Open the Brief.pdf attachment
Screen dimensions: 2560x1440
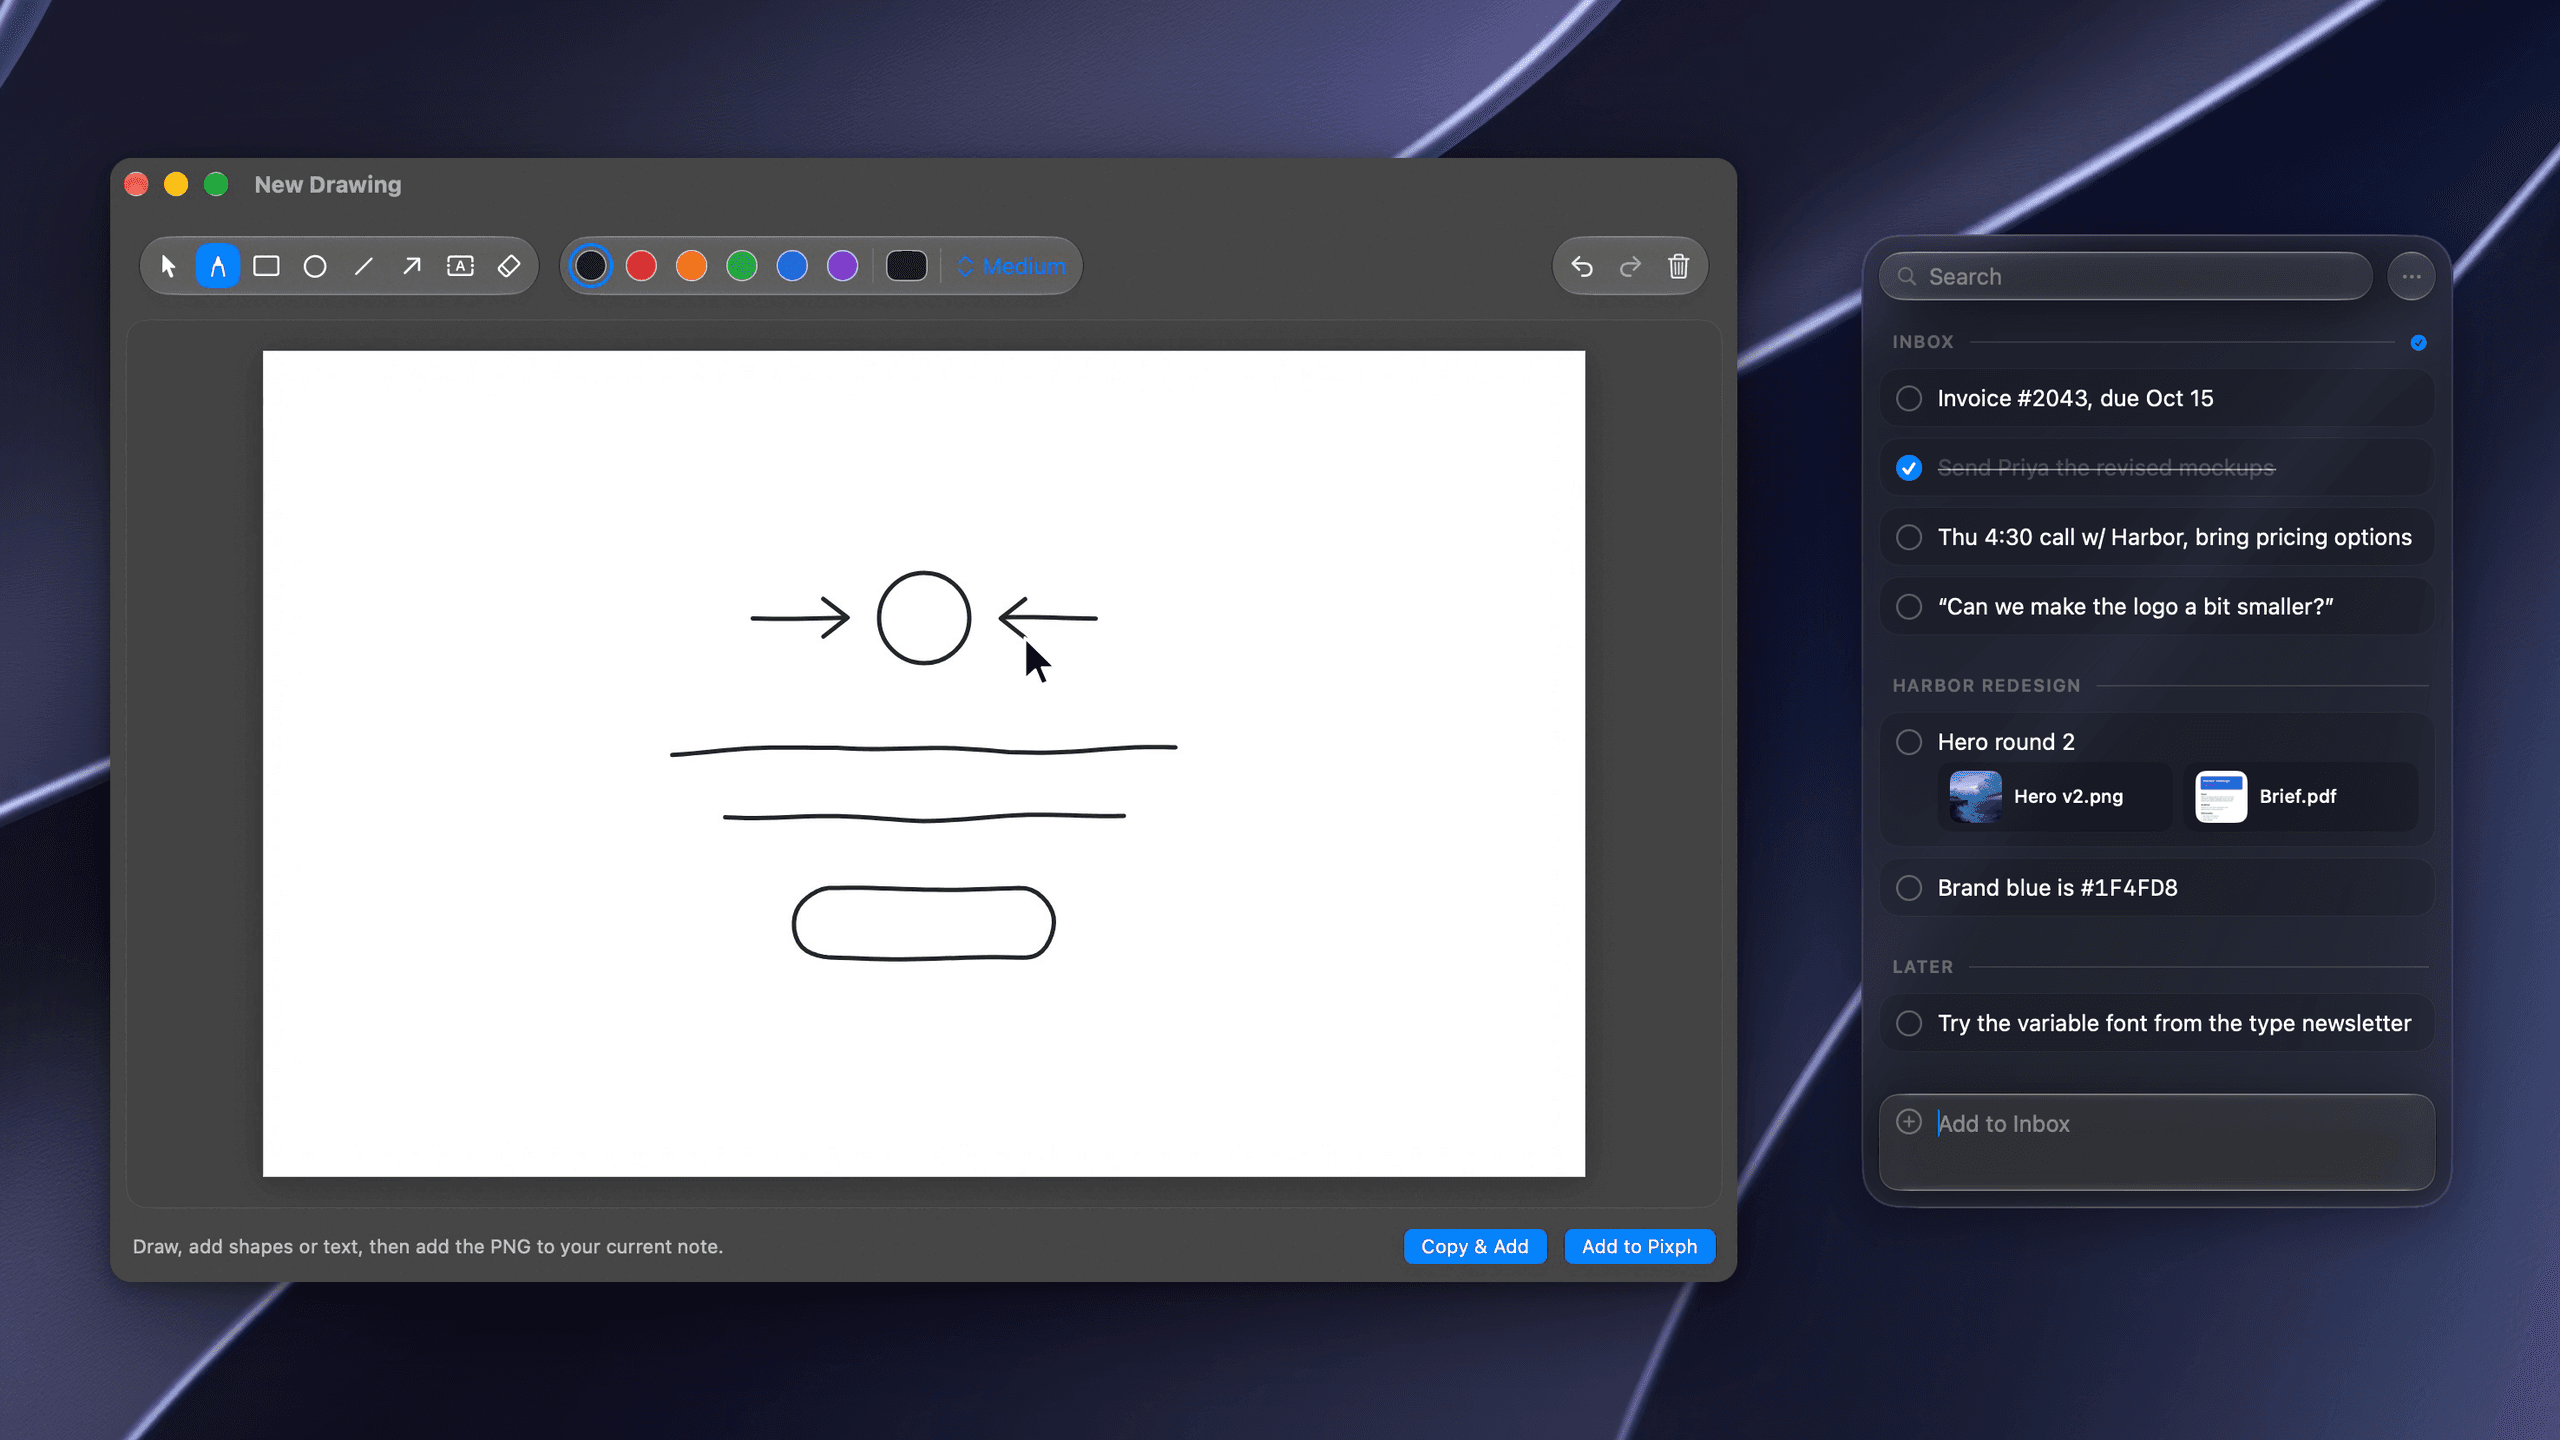point(2300,796)
